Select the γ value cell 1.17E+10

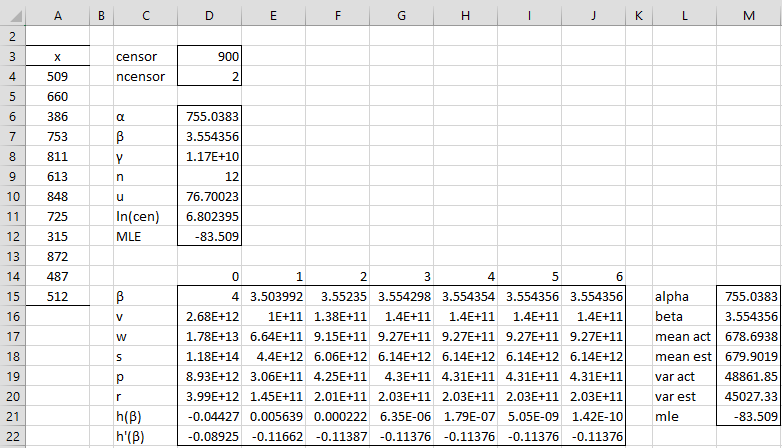(x=209, y=156)
